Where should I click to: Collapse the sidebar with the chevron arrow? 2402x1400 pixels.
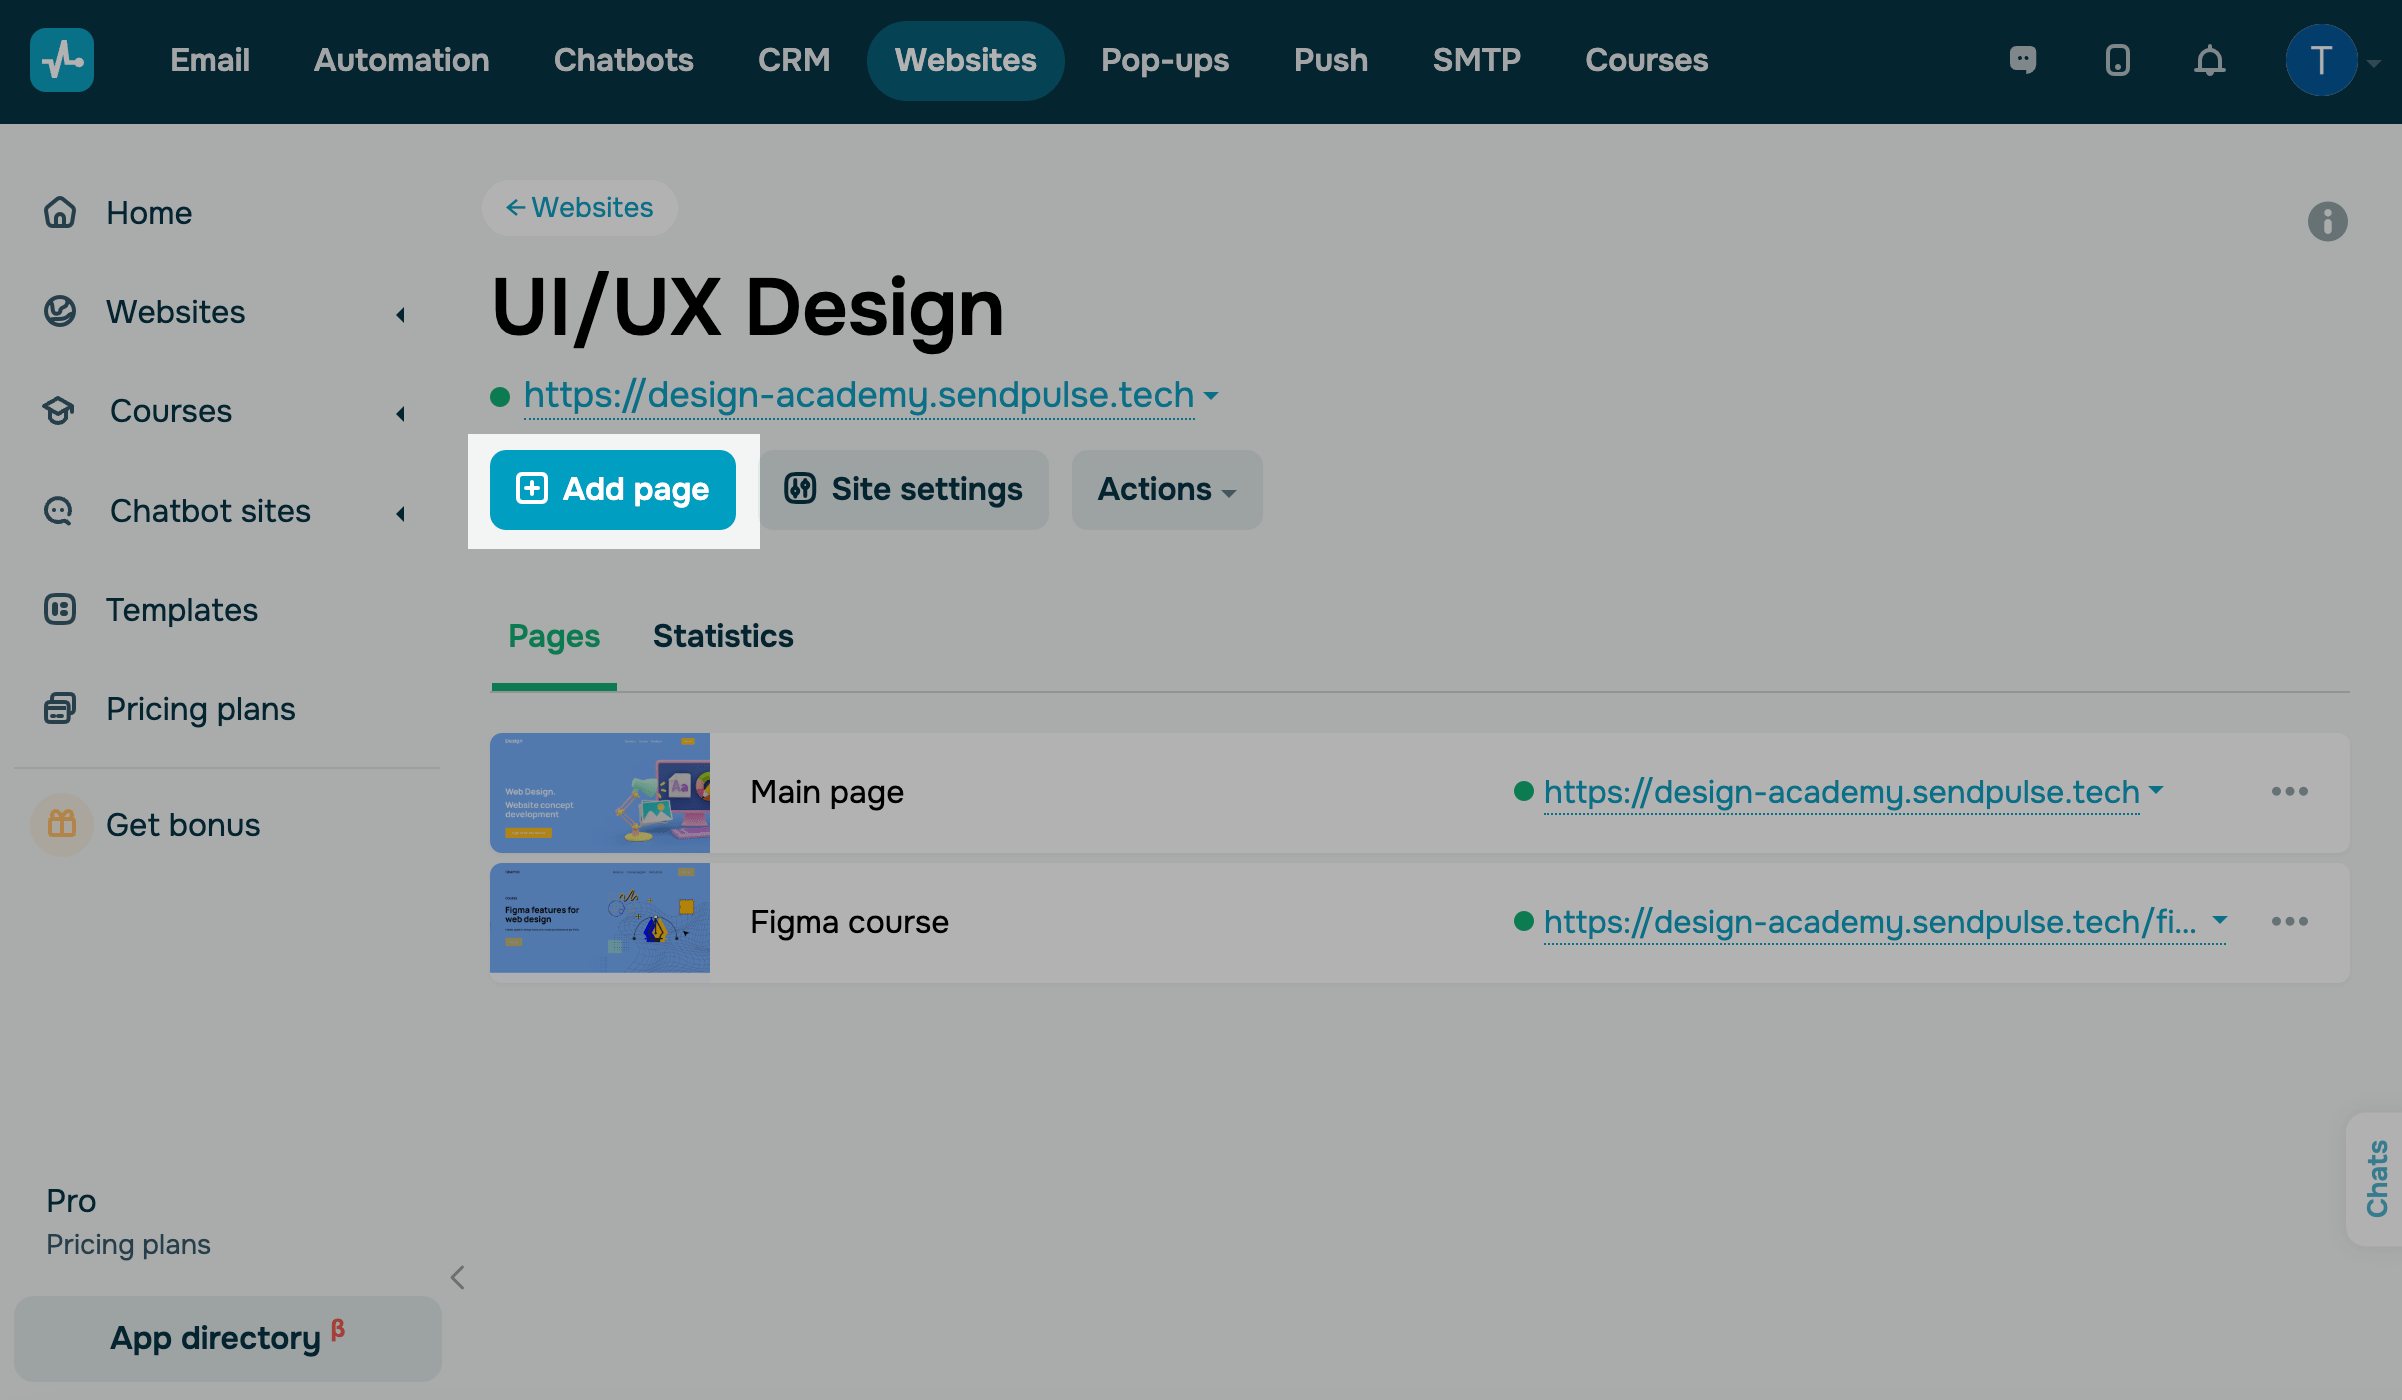[x=457, y=1277]
